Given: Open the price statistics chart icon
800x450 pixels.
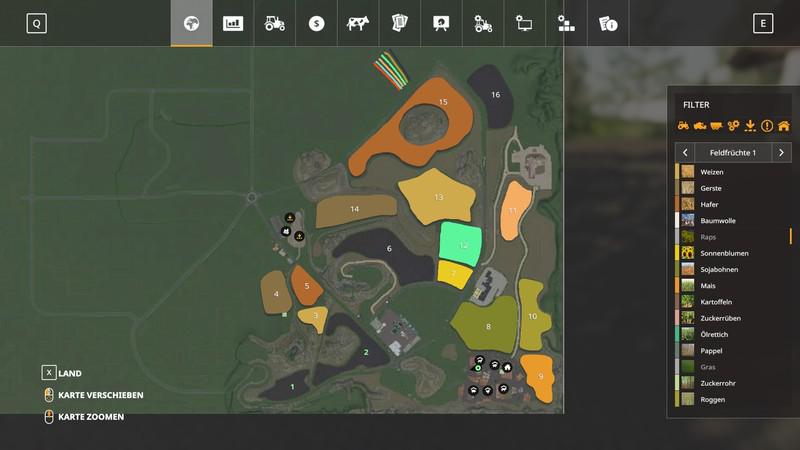Looking at the screenshot, I should click(x=233, y=23).
